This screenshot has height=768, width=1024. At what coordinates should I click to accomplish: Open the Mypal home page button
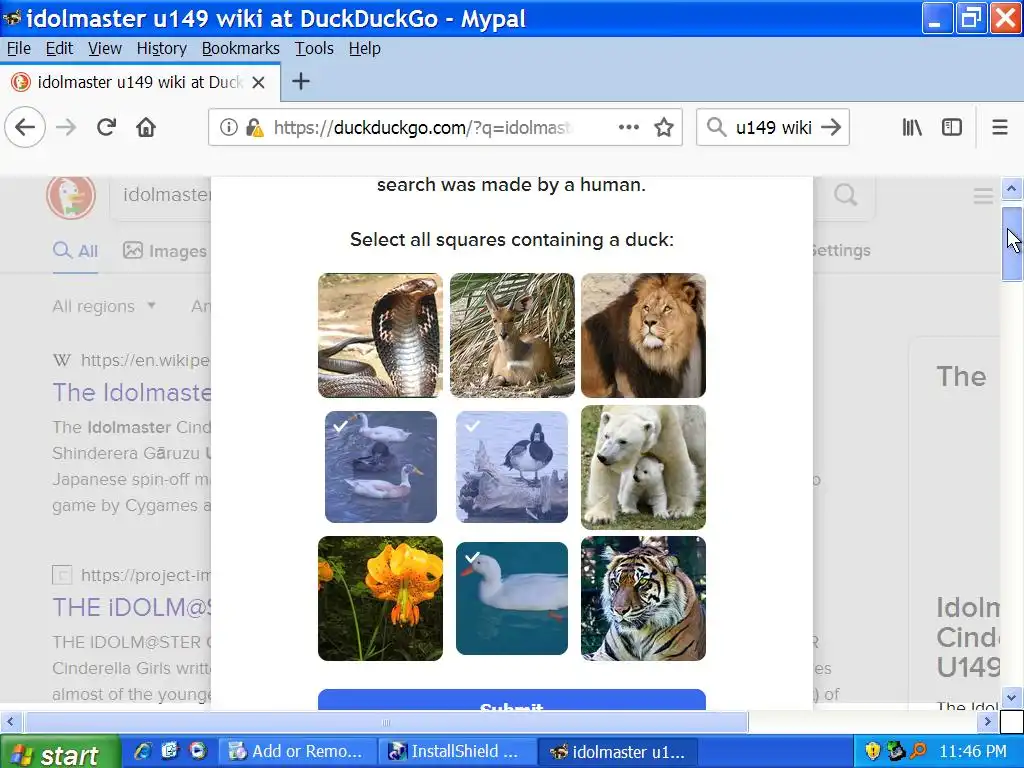(x=146, y=127)
